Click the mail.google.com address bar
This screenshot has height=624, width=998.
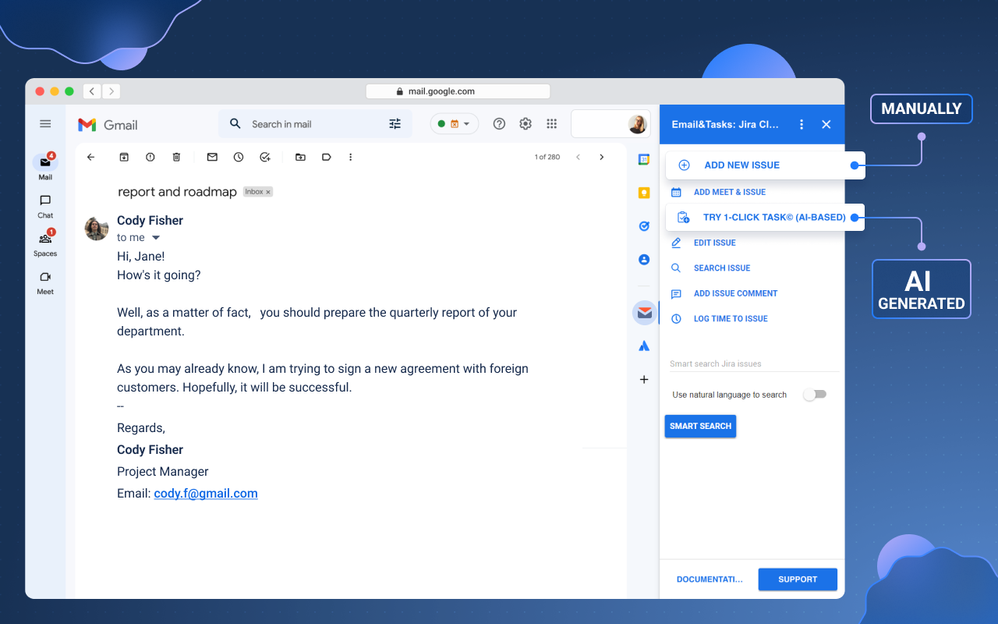458,91
